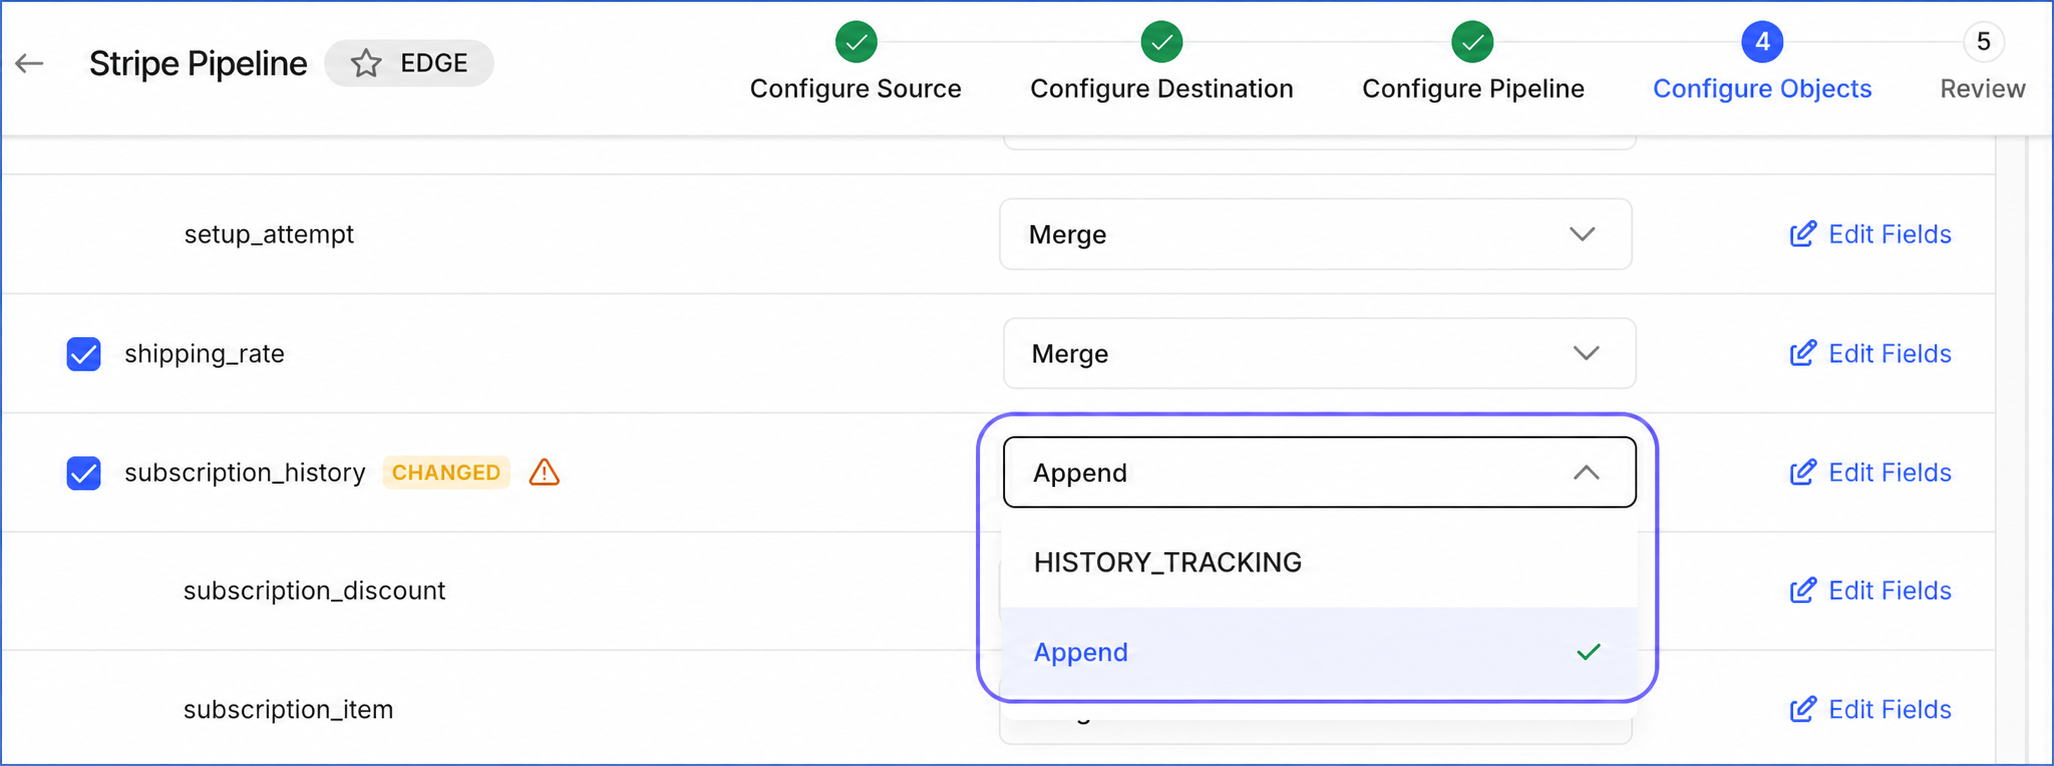Click the green check above Configure Source
2054x766 pixels.
pos(856,42)
